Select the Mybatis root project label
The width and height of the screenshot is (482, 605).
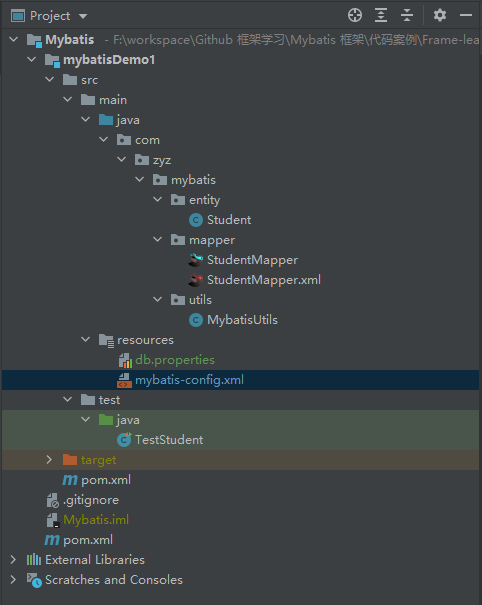(70, 40)
